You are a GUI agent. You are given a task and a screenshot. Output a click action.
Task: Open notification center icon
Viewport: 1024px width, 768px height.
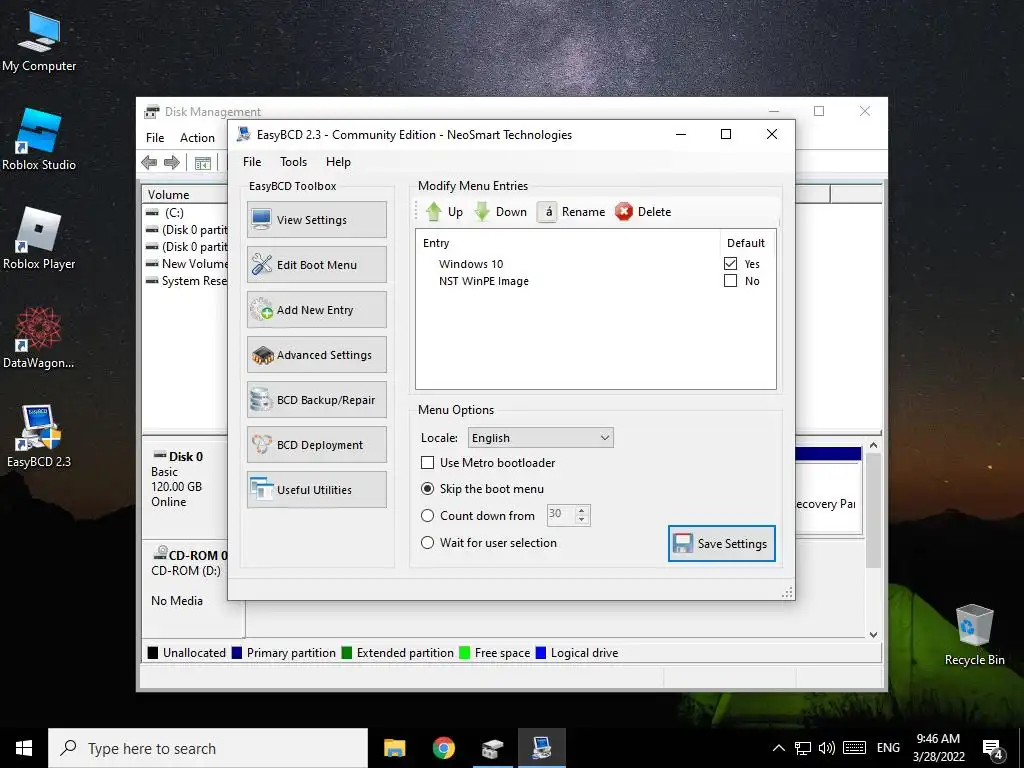993,750
